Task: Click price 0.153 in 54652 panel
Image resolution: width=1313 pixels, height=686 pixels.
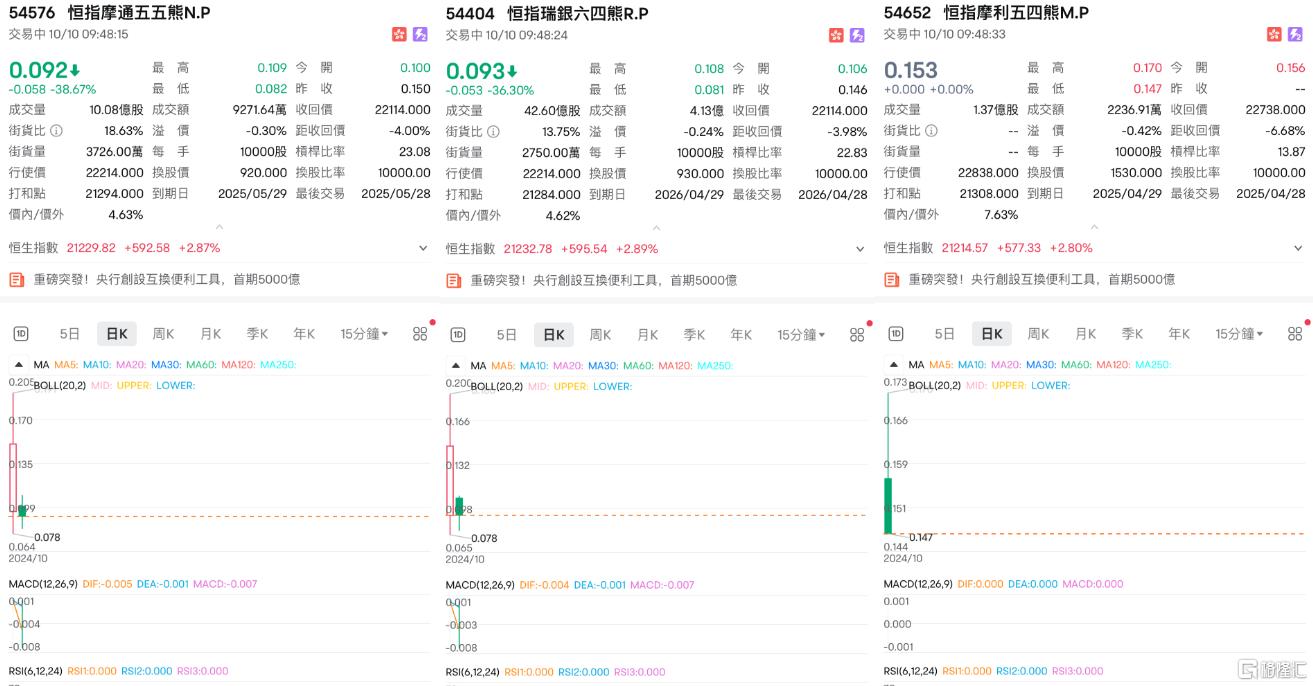Action: (x=911, y=70)
